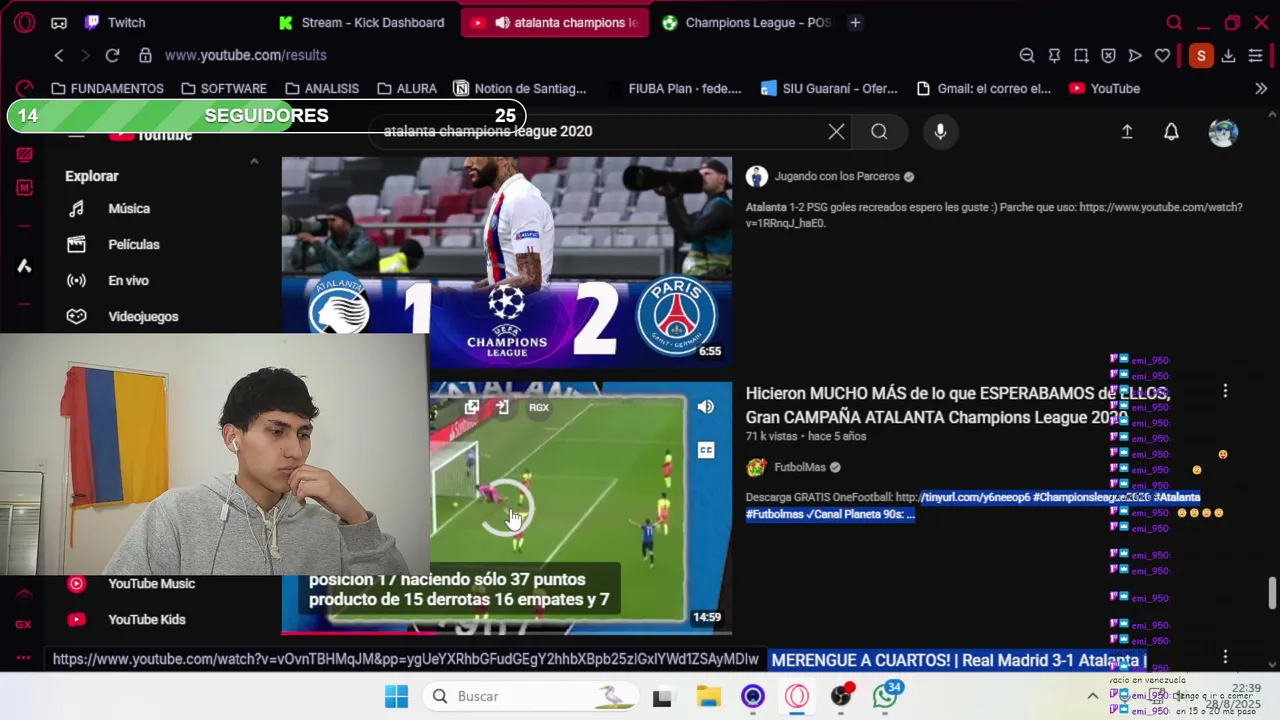Click the zoom-out magnifier icon in address bar

[1027, 56]
